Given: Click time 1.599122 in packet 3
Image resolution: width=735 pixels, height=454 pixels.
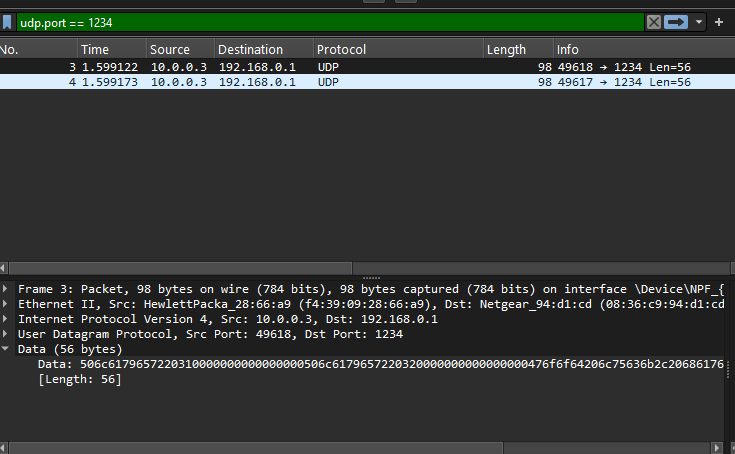Looking at the screenshot, I should pos(110,67).
